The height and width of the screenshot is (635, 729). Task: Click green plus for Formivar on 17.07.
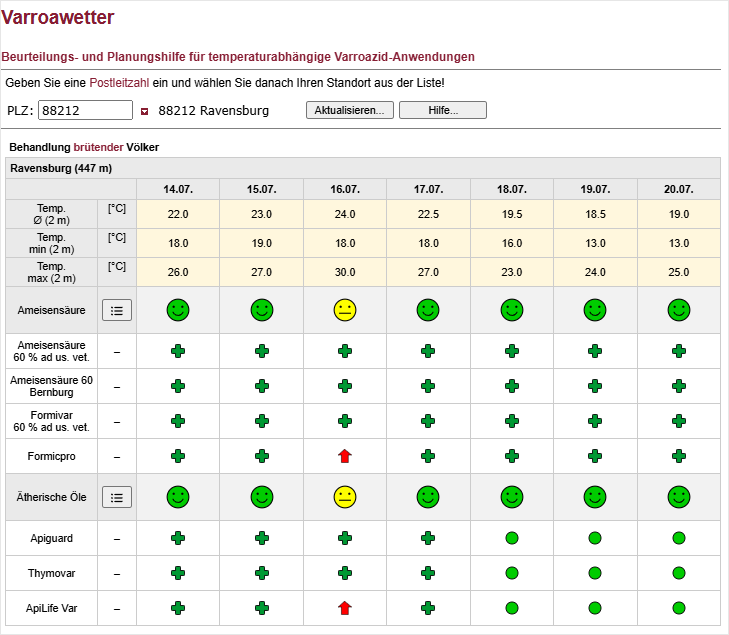428,421
